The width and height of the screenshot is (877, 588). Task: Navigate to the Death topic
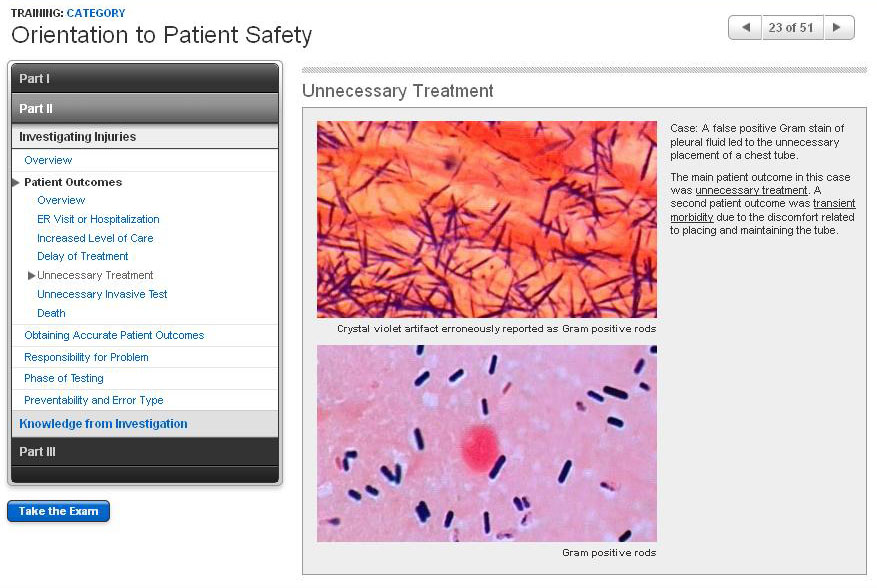[x=51, y=313]
